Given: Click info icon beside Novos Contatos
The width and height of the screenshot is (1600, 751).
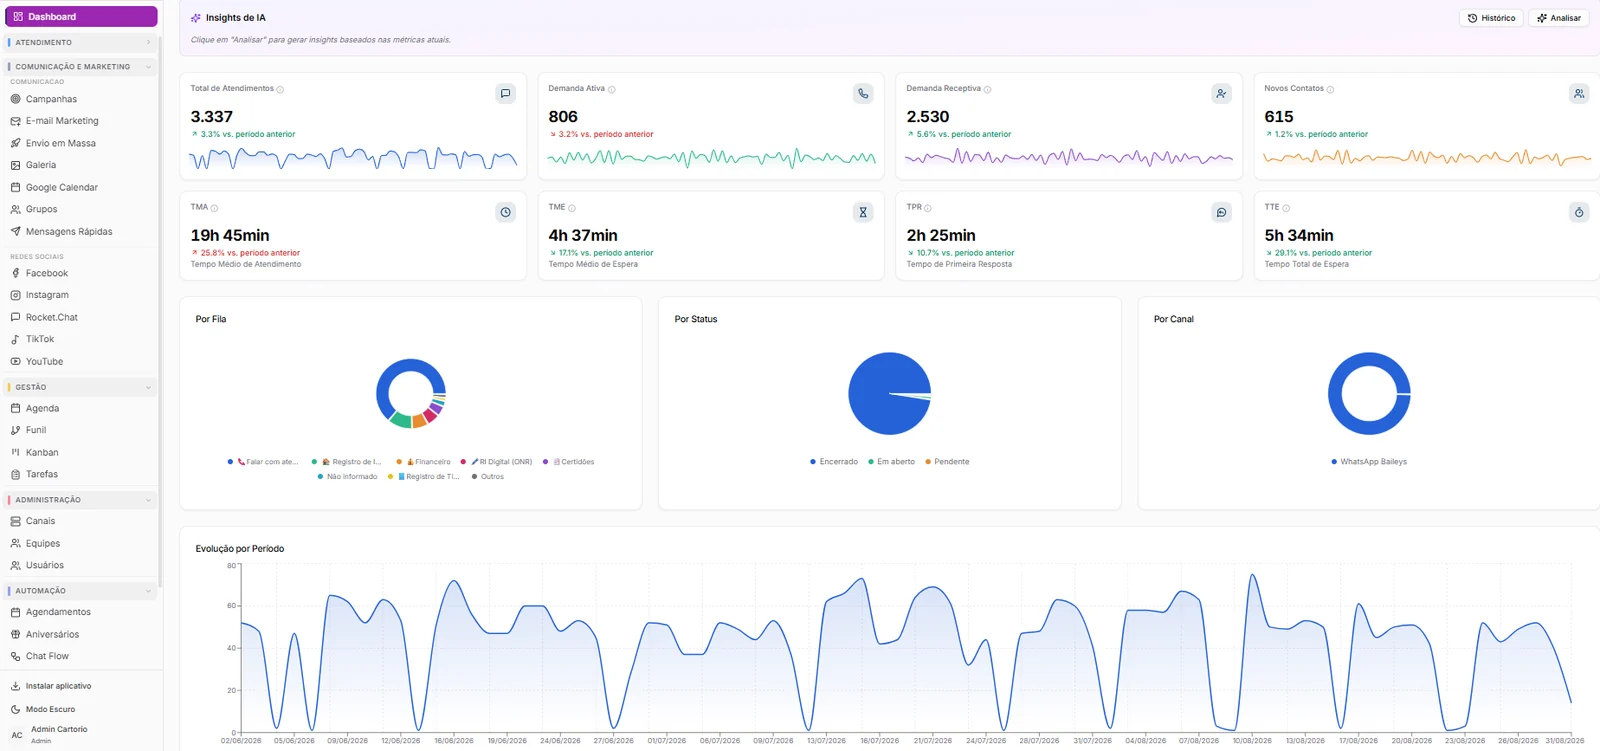Looking at the screenshot, I should click(1330, 89).
